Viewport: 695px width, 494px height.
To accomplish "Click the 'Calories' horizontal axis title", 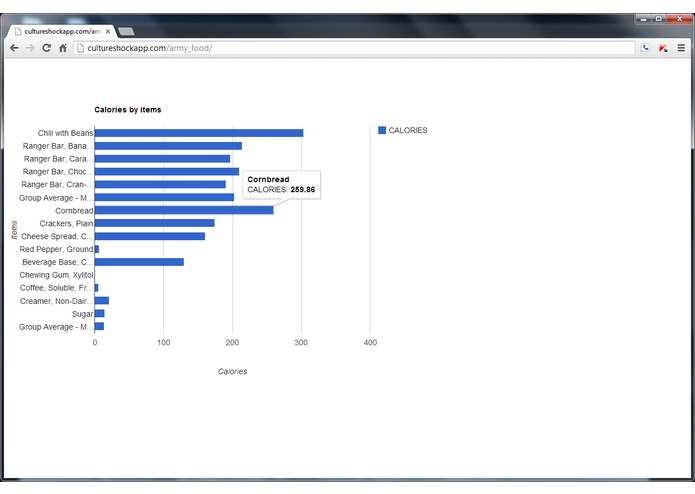I will 232,371.
